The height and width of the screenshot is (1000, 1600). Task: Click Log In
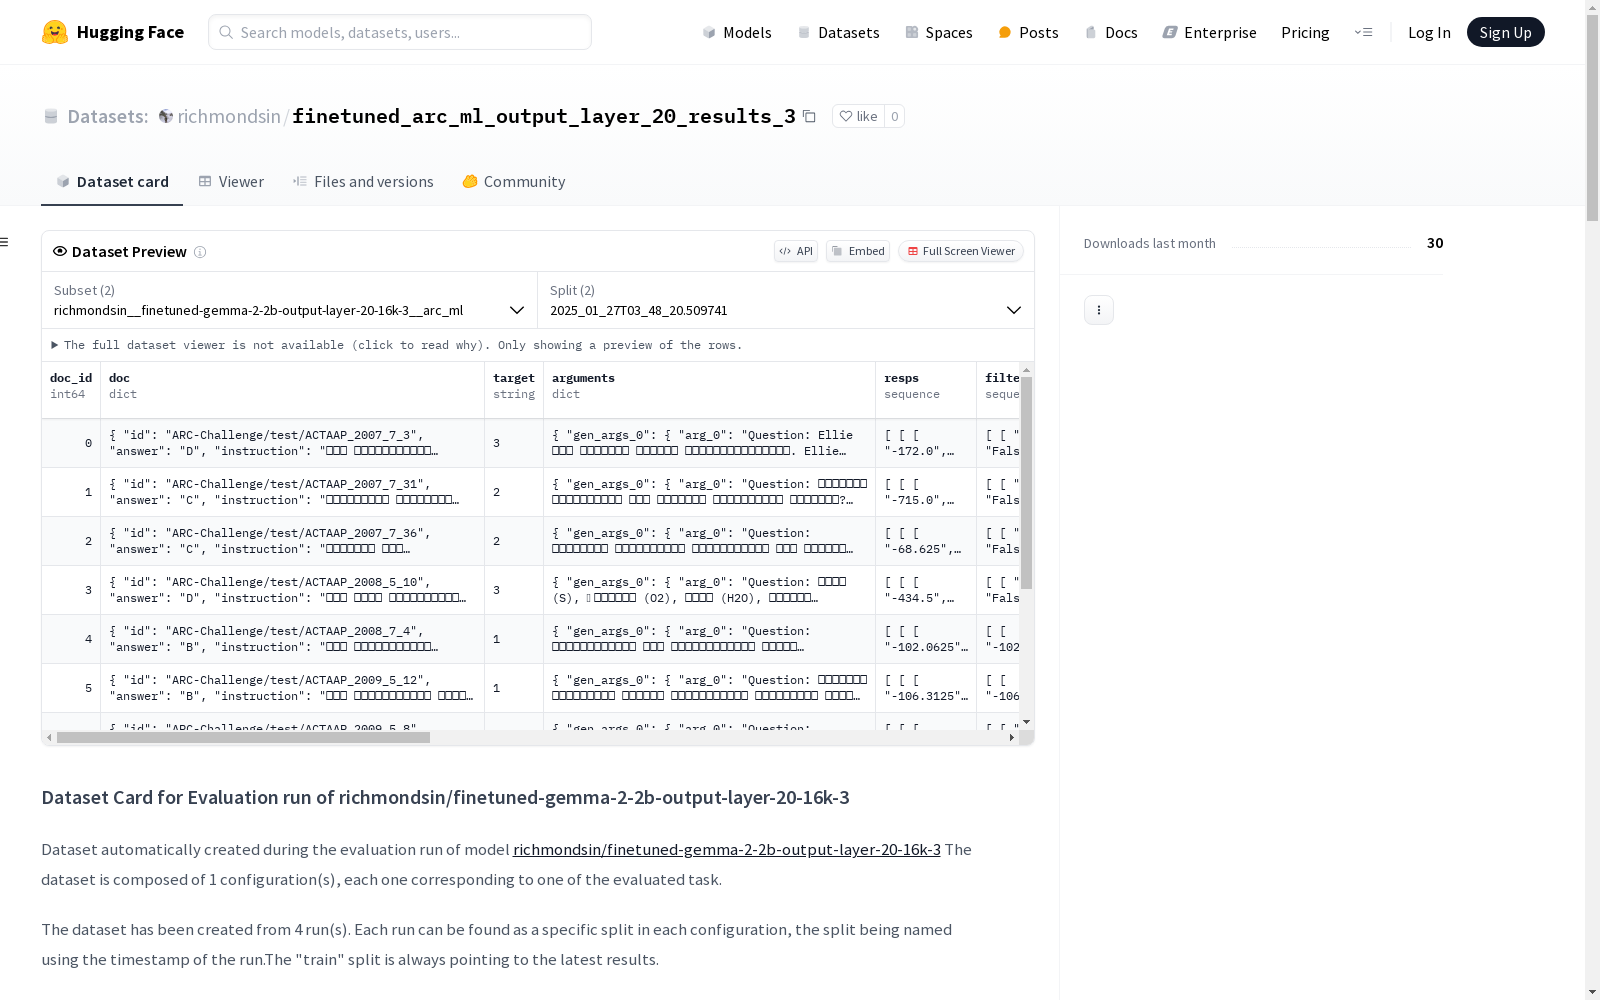(1429, 32)
